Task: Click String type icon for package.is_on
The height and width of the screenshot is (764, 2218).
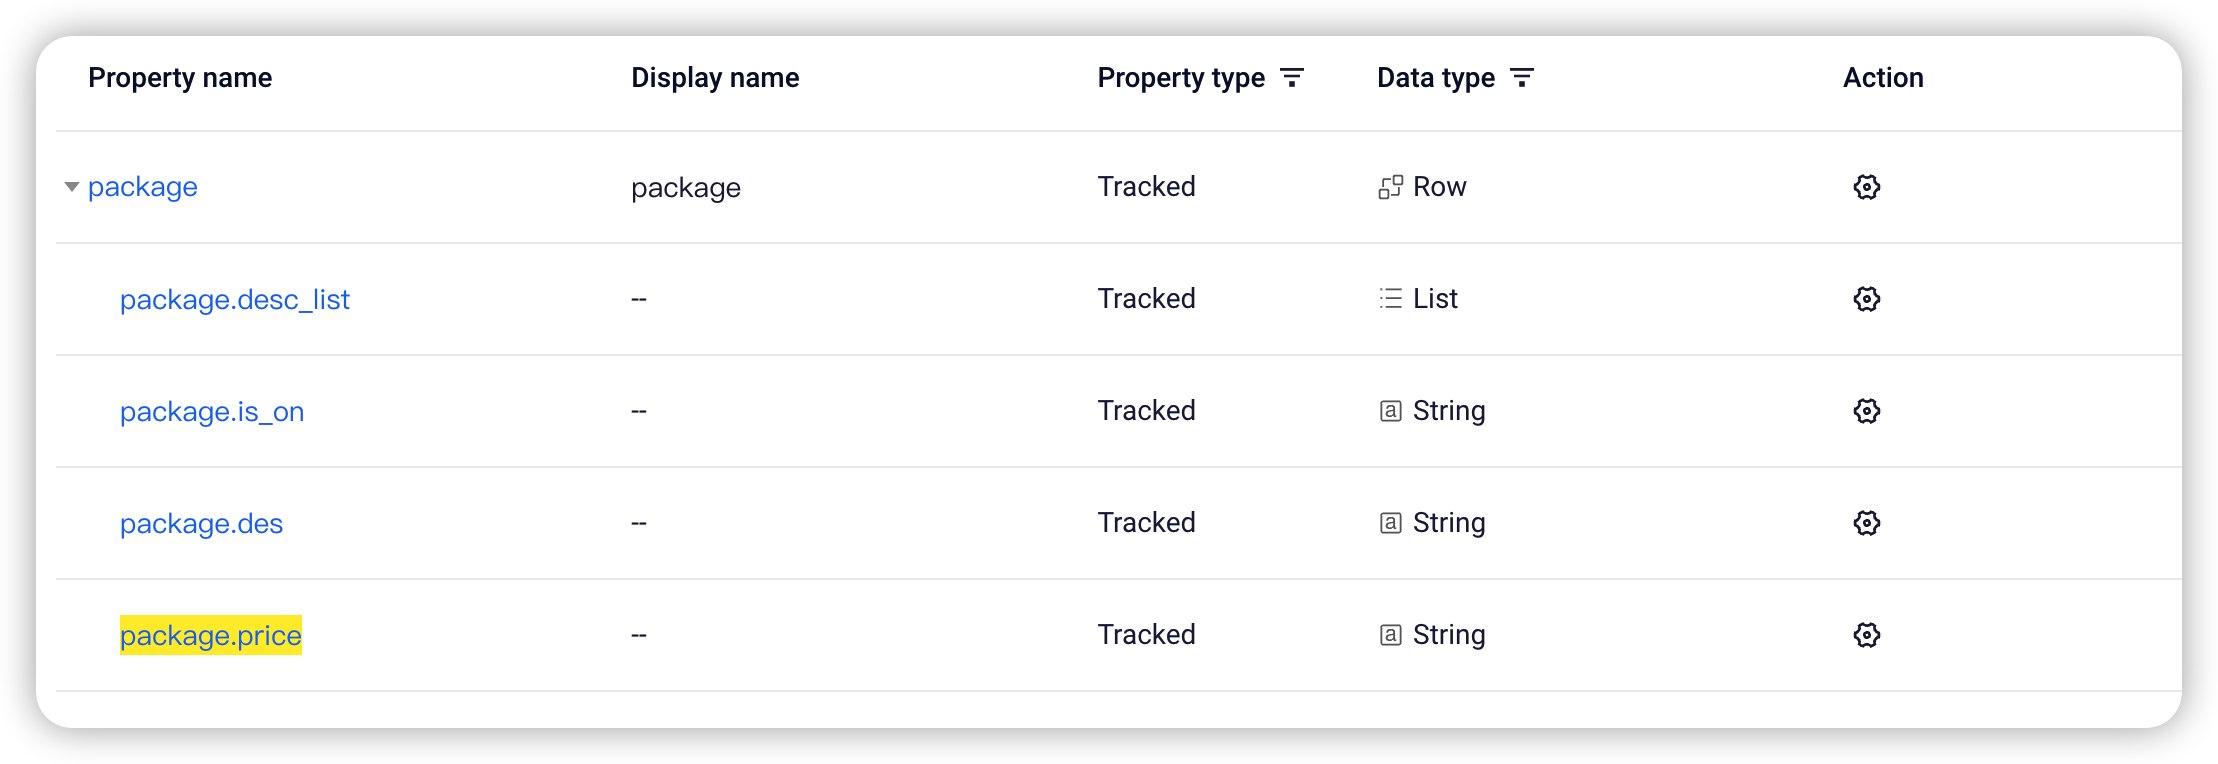Action: [1390, 411]
